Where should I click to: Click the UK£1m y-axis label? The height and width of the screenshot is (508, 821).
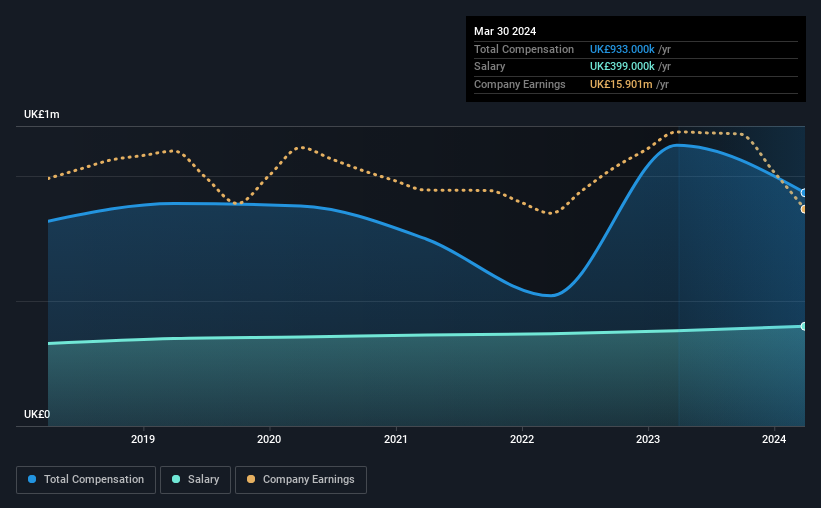[41, 114]
